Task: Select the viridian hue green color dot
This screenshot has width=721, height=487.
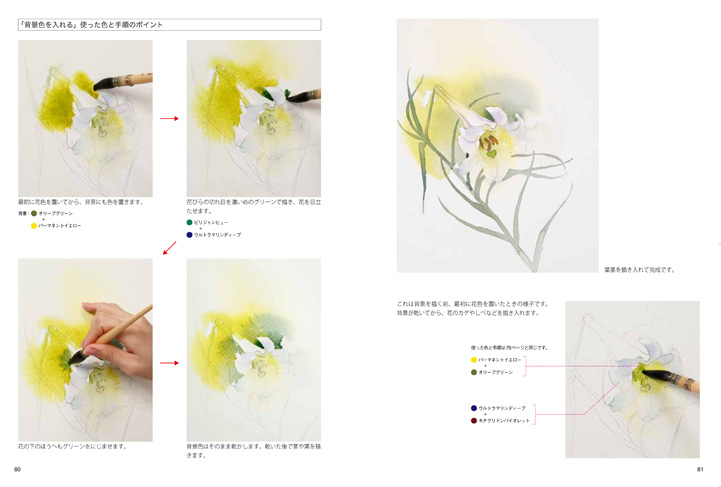Action: pyautogui.click(x=189, y=223)
